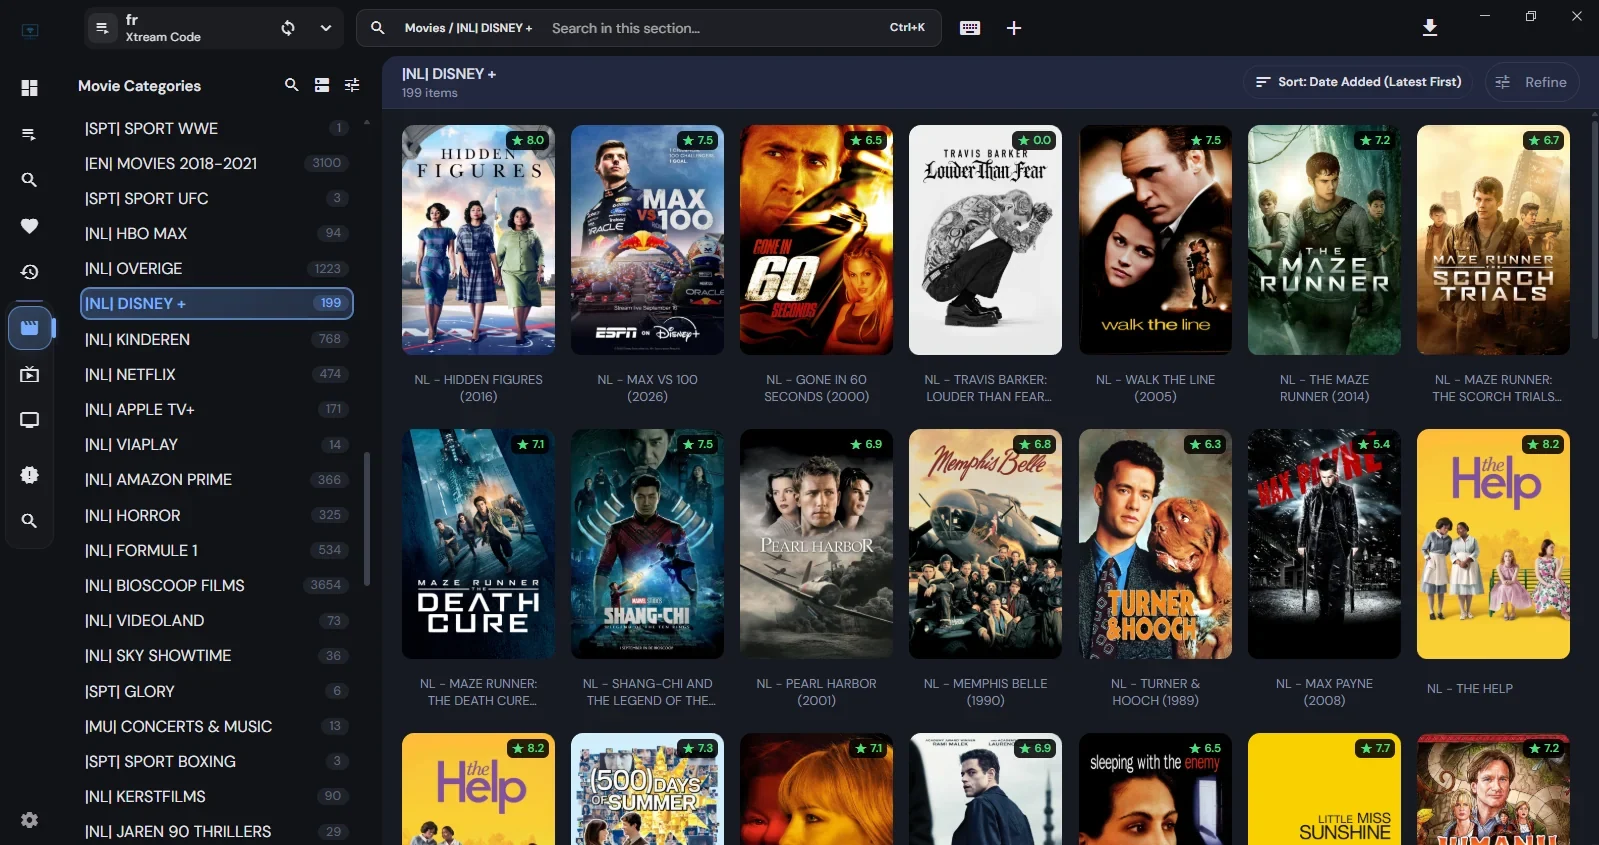Open Walk the Line (2005) poster
This screenshot has width=1599, height=845.
[1155, 240]
